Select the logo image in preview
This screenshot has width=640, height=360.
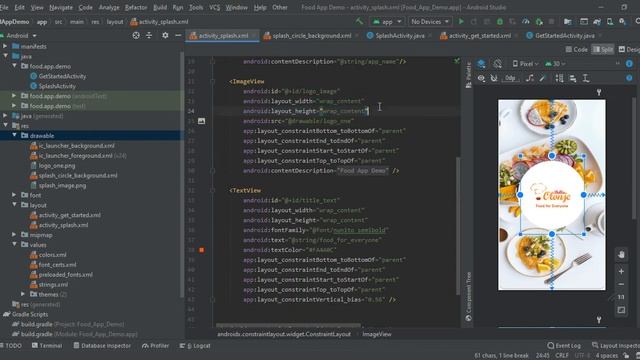552,195
